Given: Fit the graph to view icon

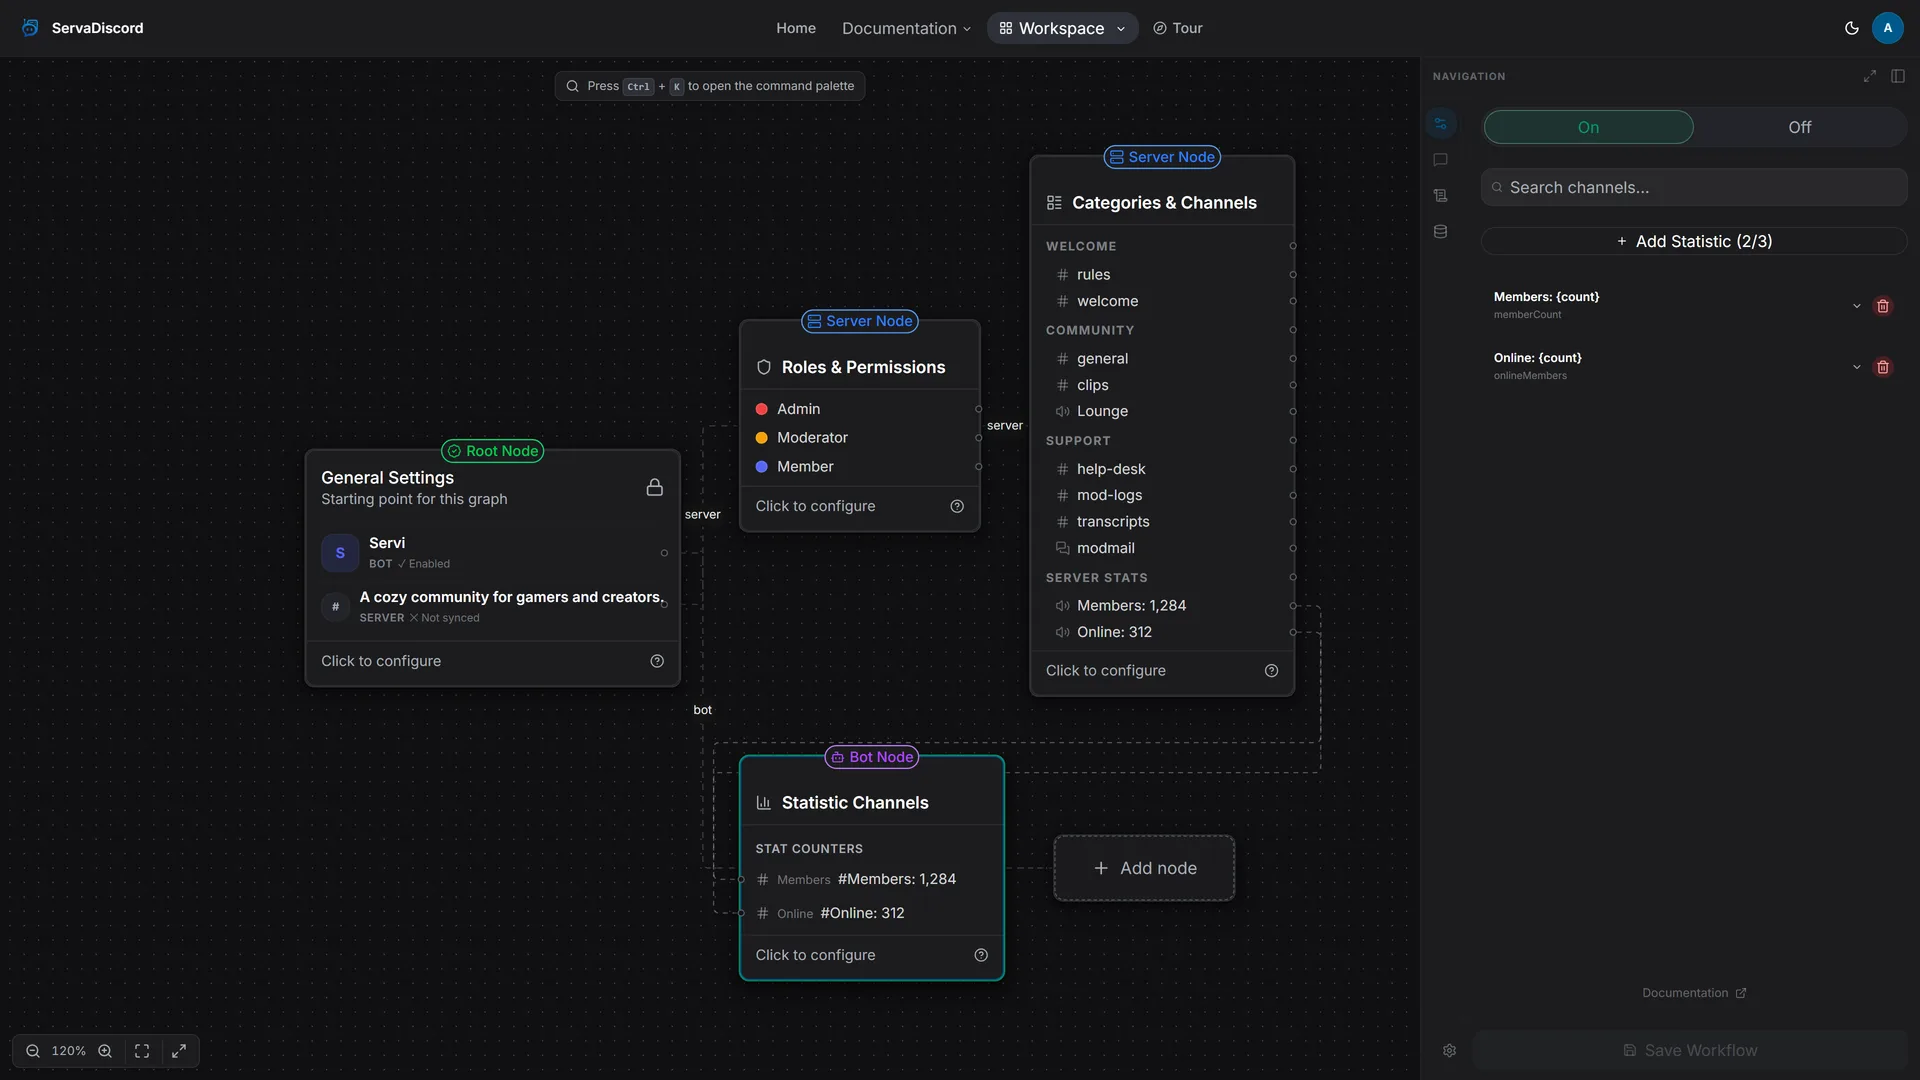Looking at the screenshot, I should point(142,1051).
